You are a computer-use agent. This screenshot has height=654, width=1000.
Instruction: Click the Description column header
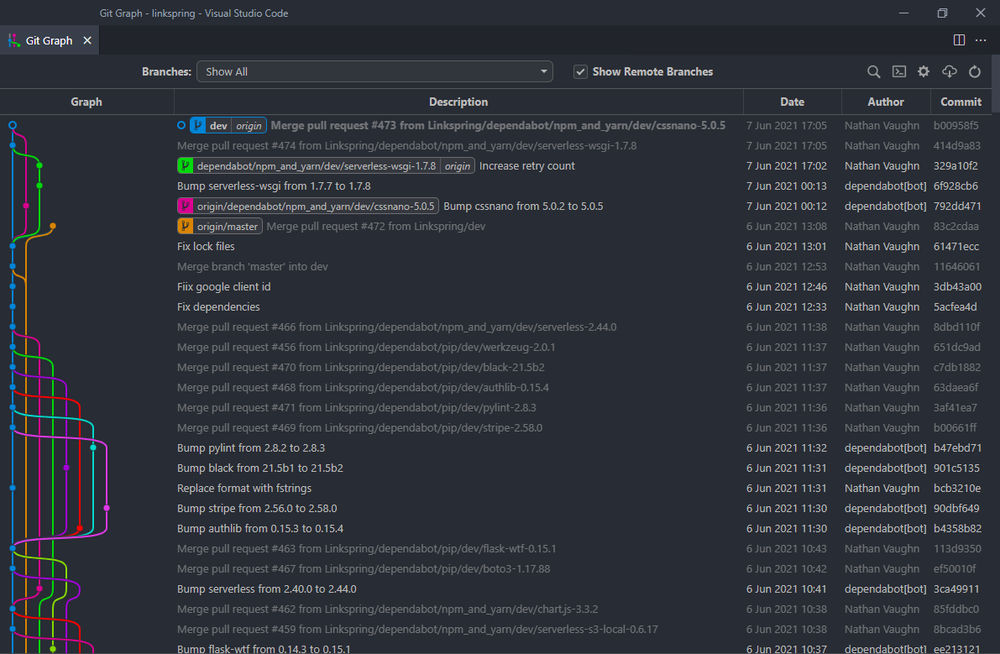[458, 102]
